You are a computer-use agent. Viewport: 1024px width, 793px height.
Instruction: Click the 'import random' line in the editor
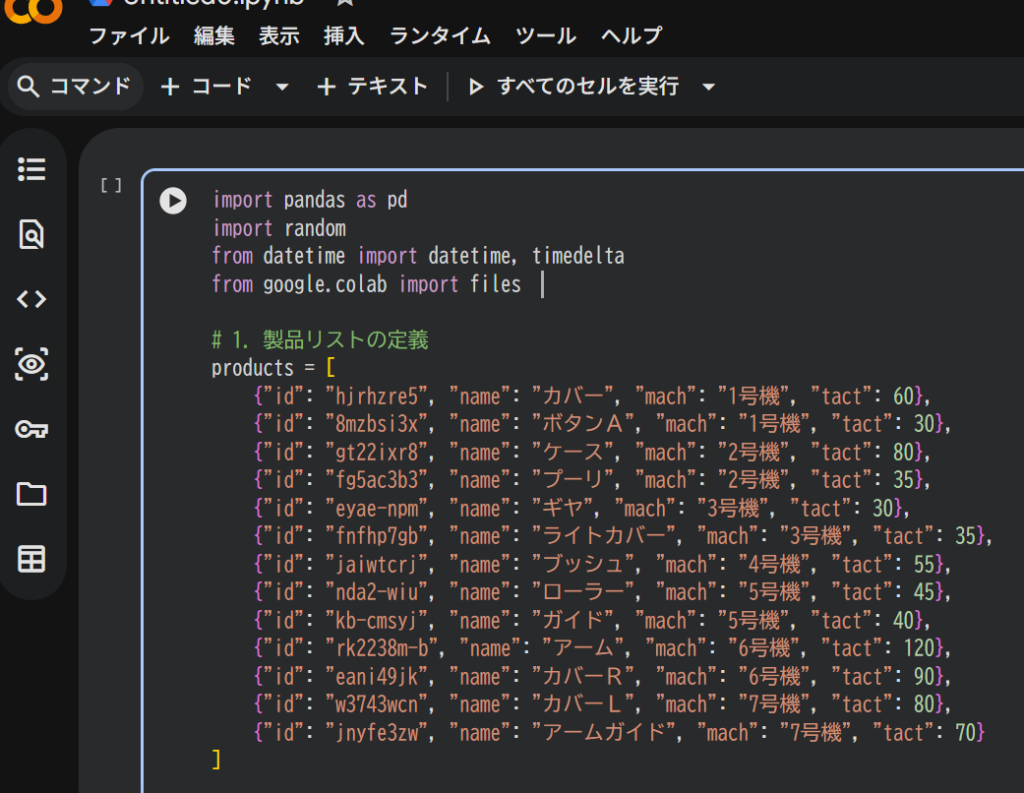coord(279,228)
